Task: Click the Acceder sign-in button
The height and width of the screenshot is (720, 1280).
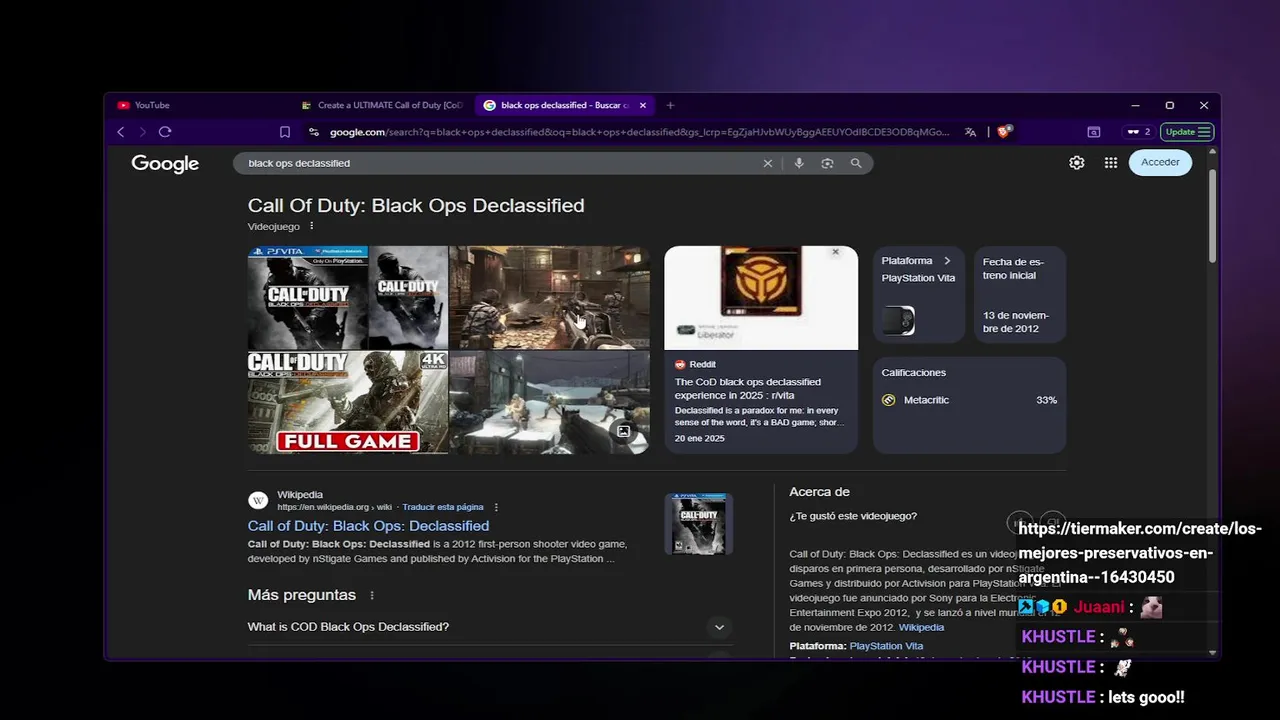Action: (1160, 162)
